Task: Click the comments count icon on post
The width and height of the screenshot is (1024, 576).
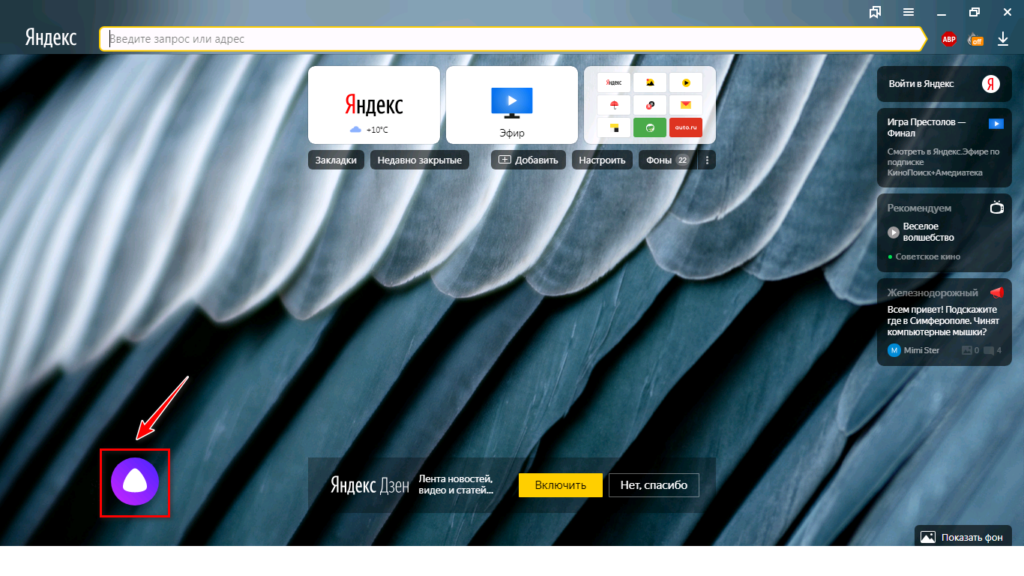Action: click(x=989, y=351)
